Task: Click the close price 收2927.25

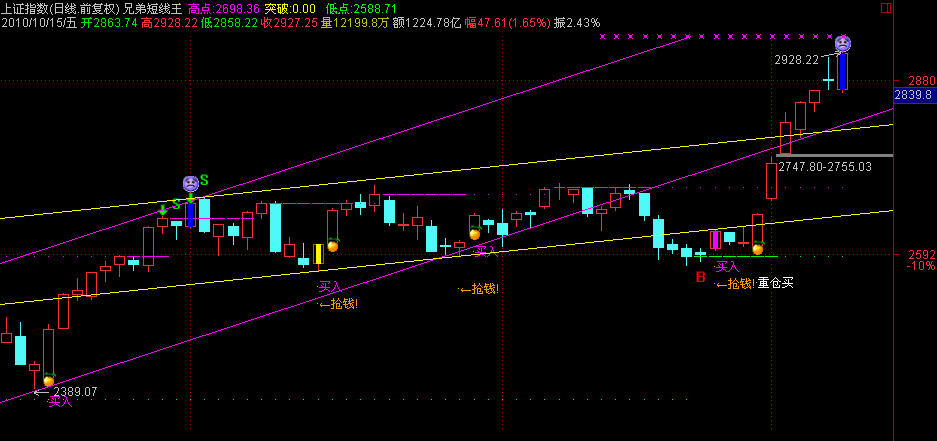Action: (x=290, y=23)
